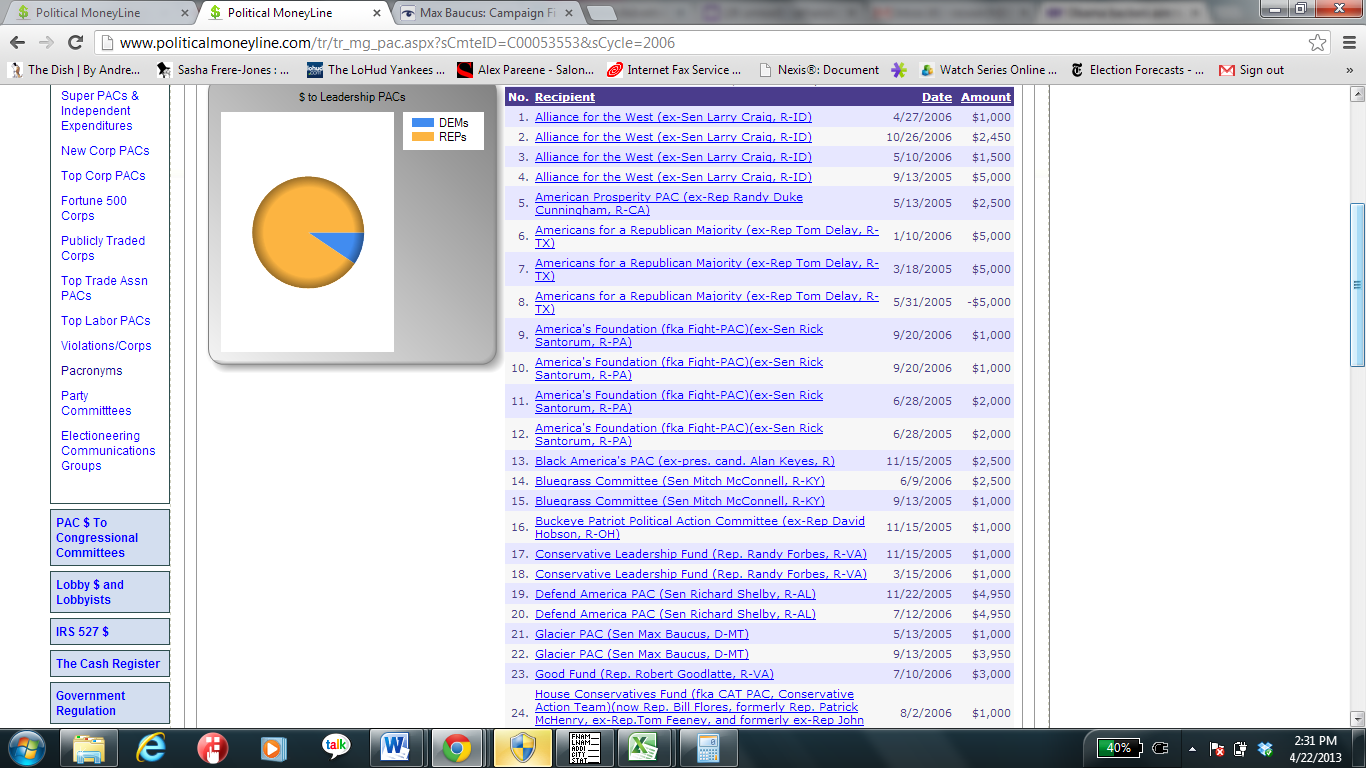Image resolution: width=1366 pixels, height=768 pixels.
Task: Open the Alex Pareene Salon bookmark
Action: point(526,70)
